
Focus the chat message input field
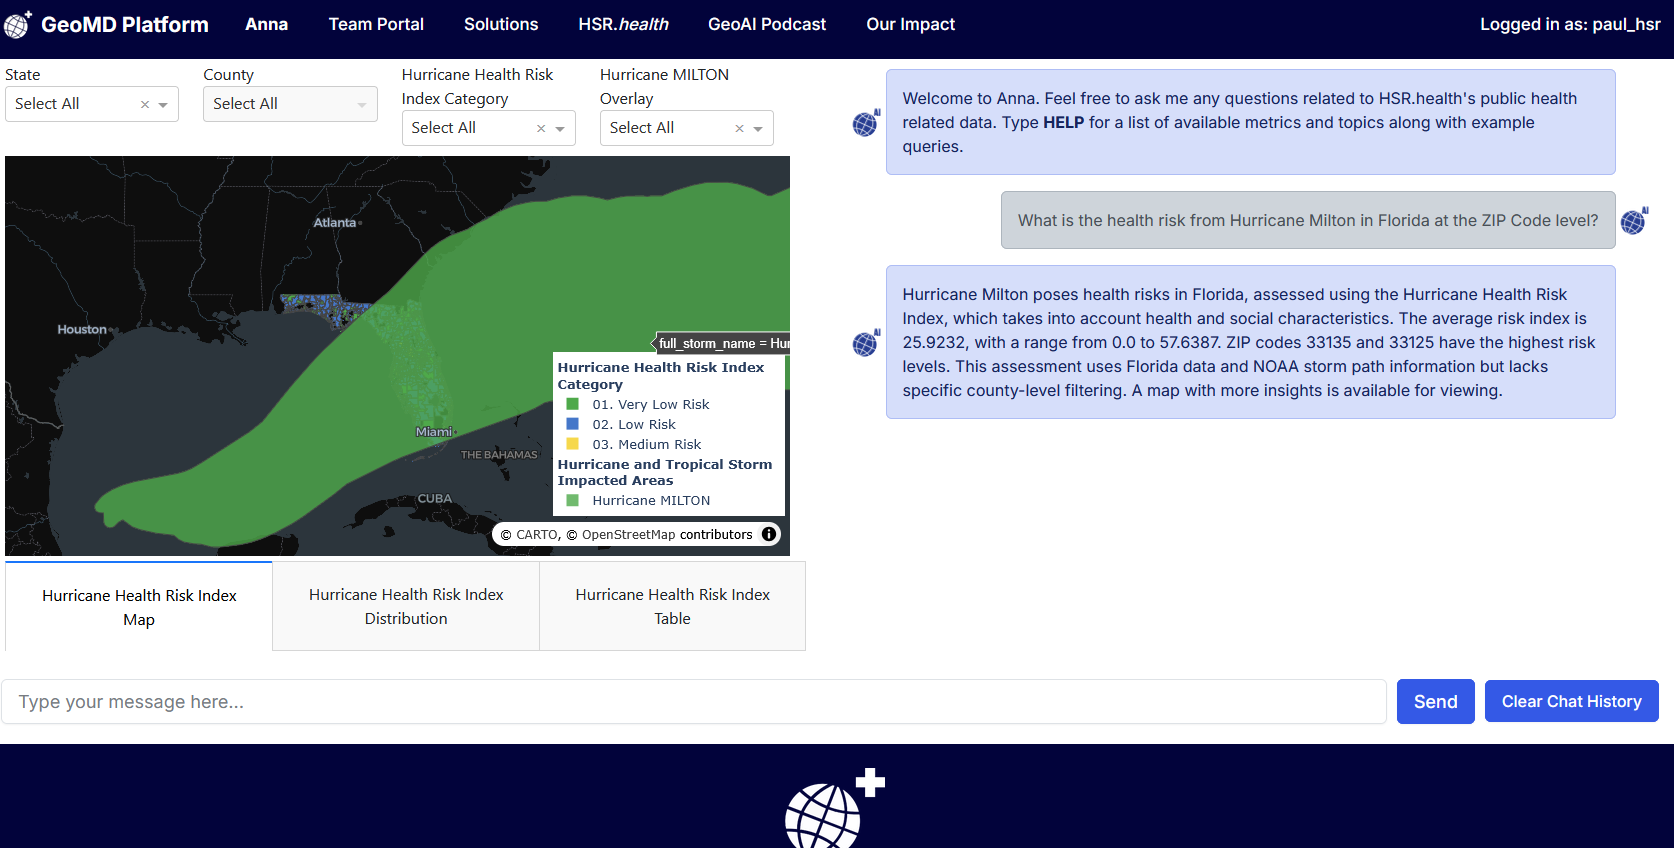(693, 702)
